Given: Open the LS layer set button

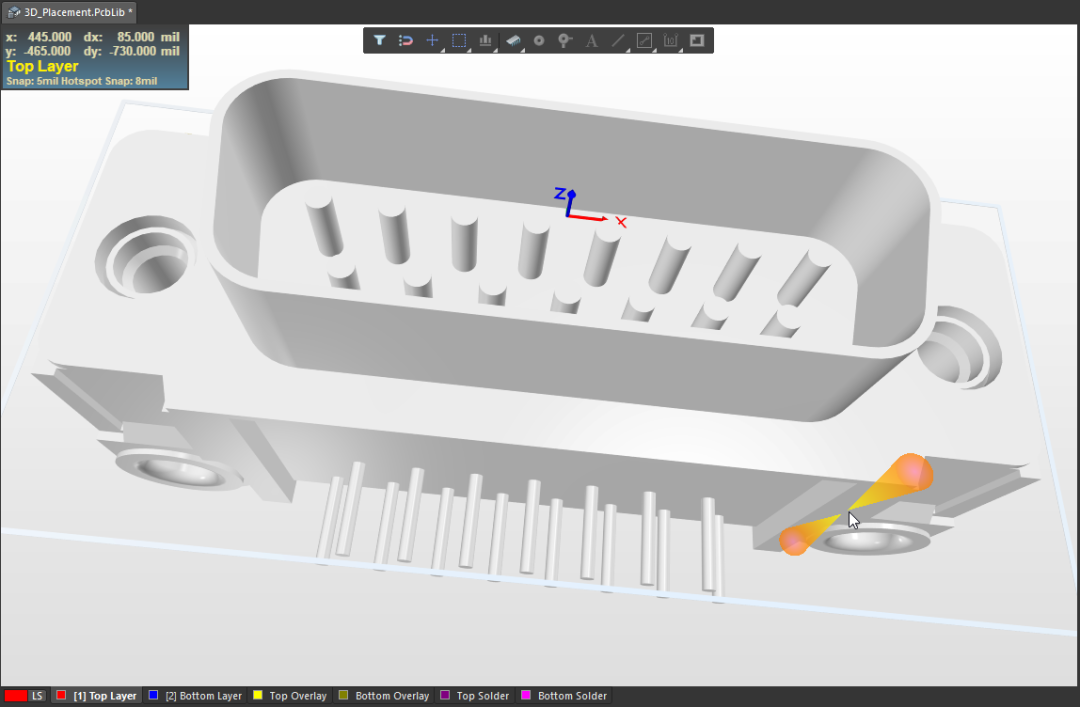Looking at the screenshot, I should 37,696.
